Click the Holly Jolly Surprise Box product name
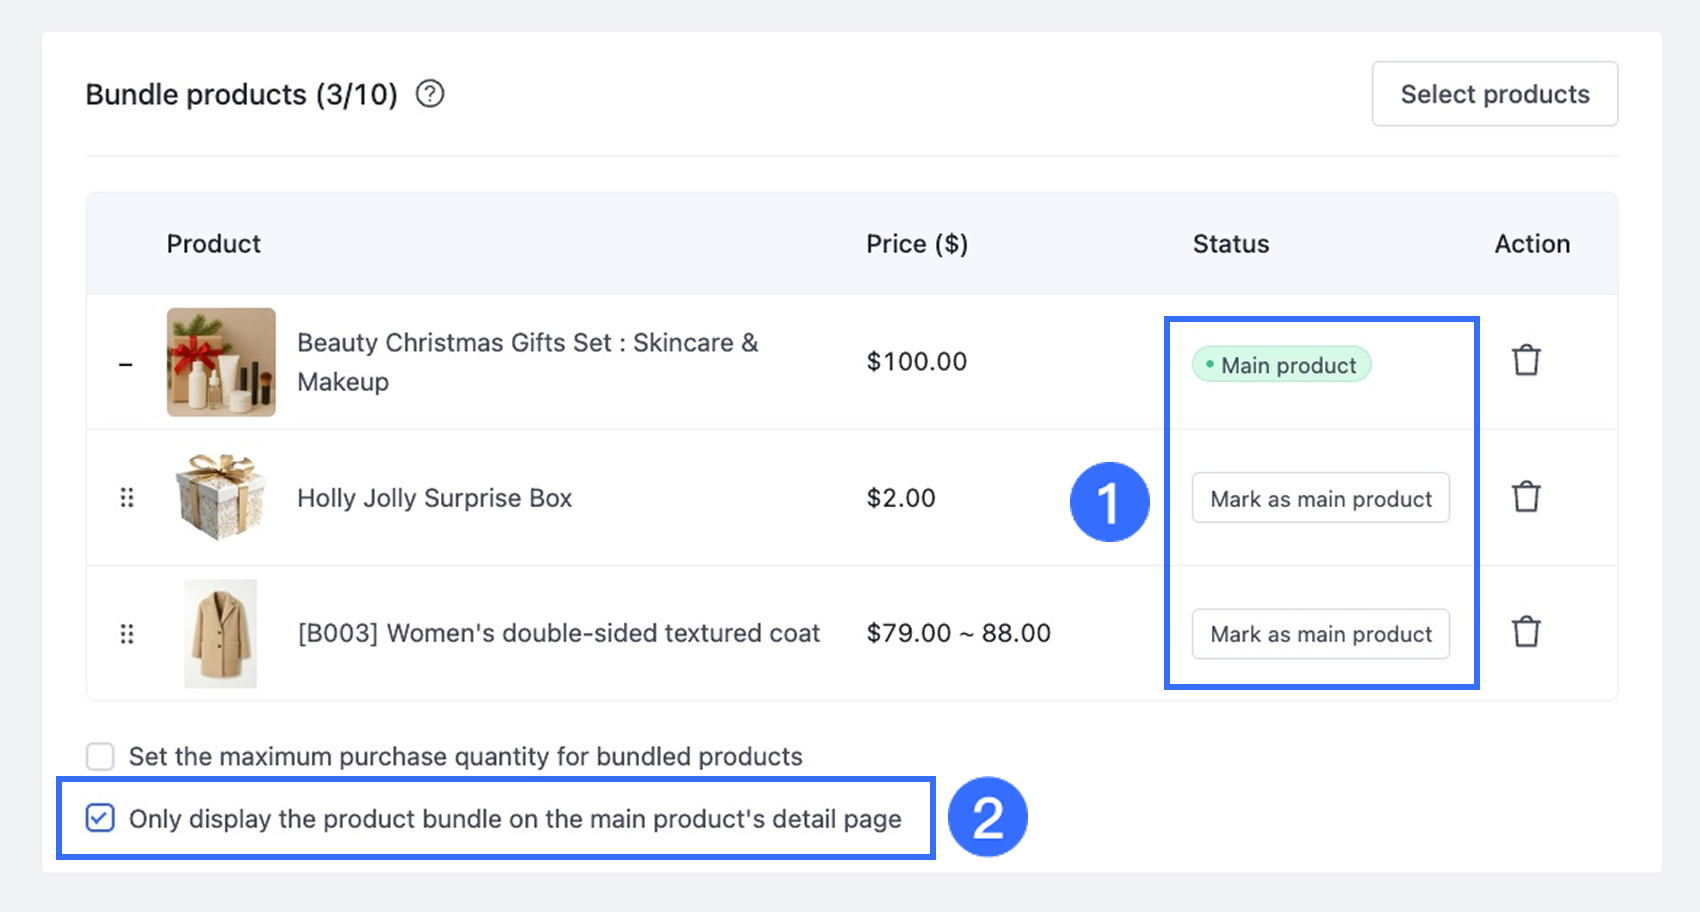 (x=434, y=498)
